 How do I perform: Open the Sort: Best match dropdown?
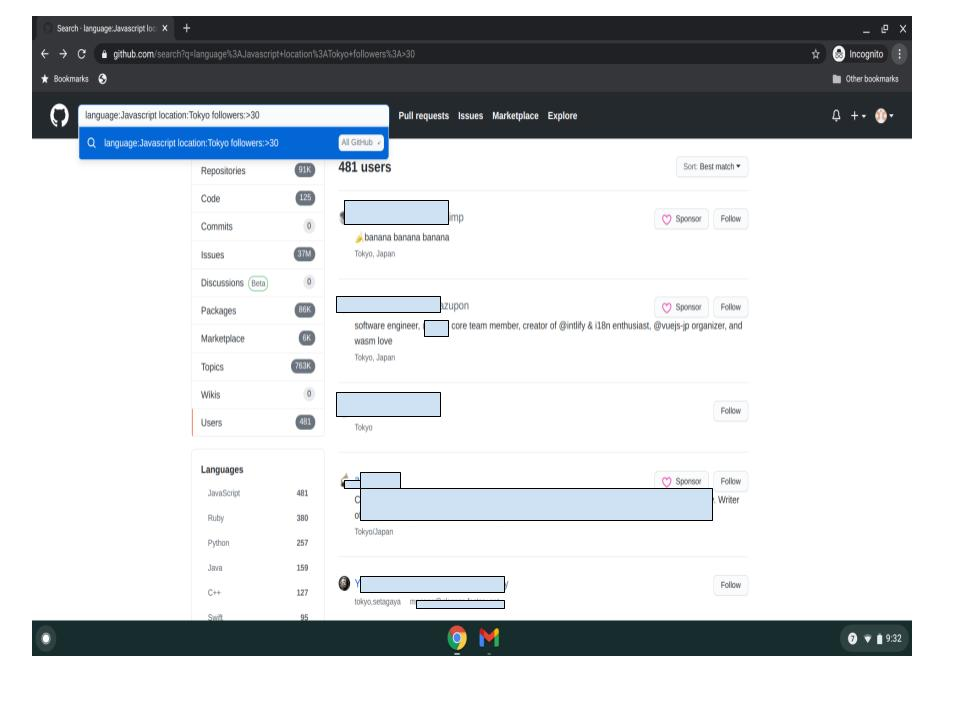point(712,167)
